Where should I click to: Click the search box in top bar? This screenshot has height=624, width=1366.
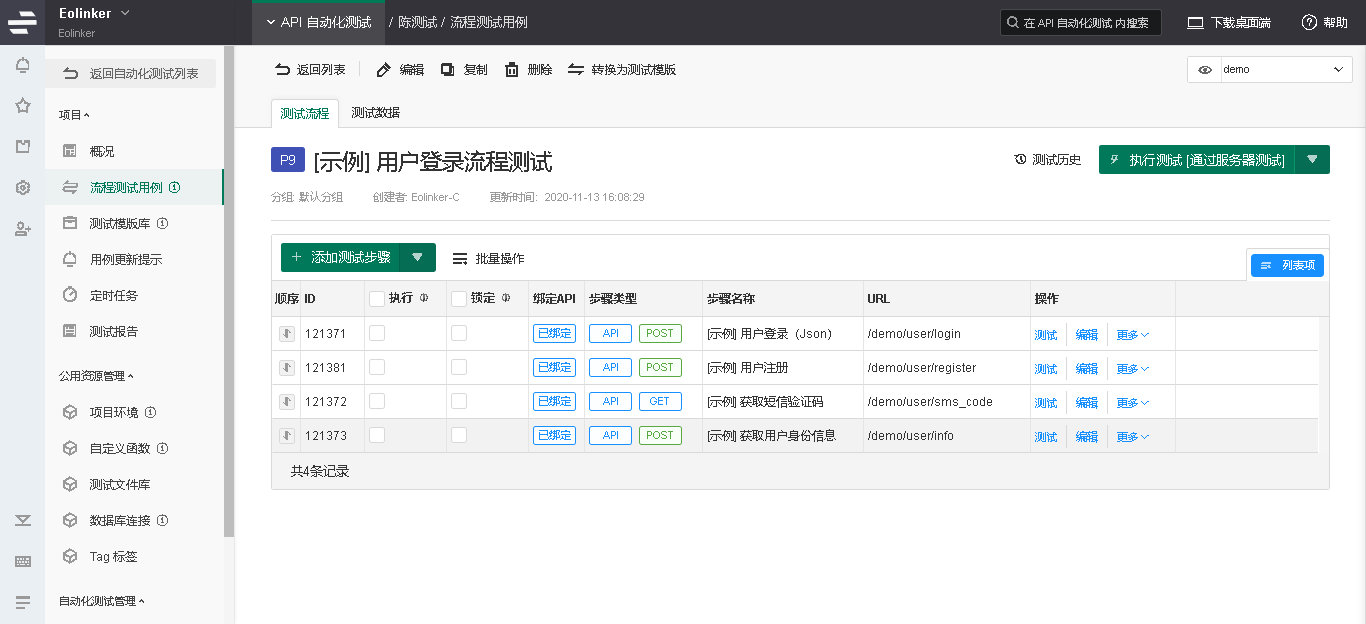1081,22
